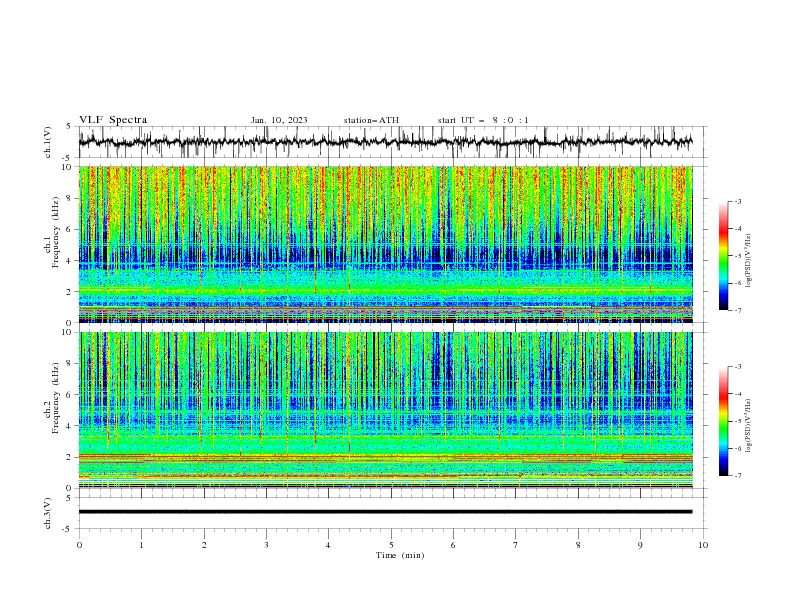792x612 pixels.
Task: Click the "ch.2 Frequency (kHz)" axis label
Action: click(x=53, y=397)
